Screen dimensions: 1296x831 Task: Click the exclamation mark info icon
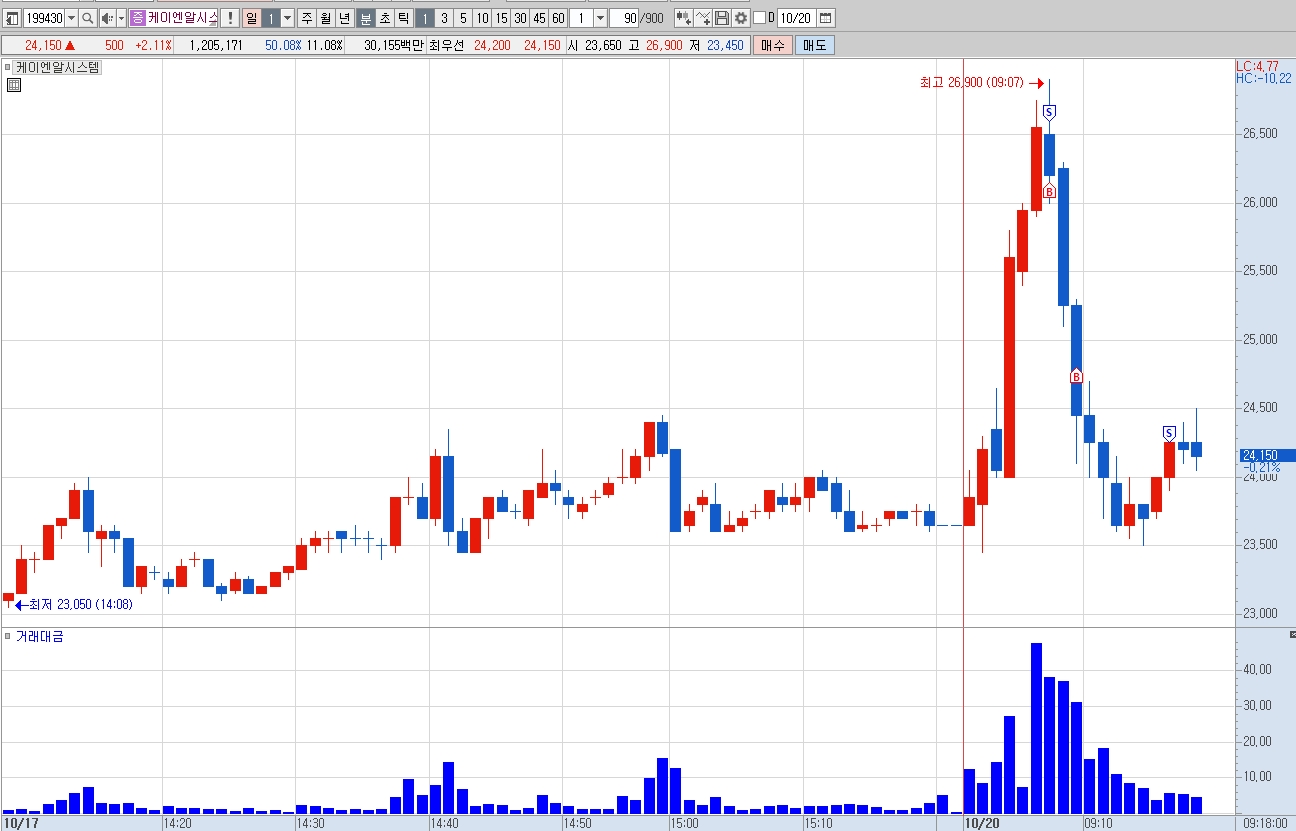click(229, 18)
